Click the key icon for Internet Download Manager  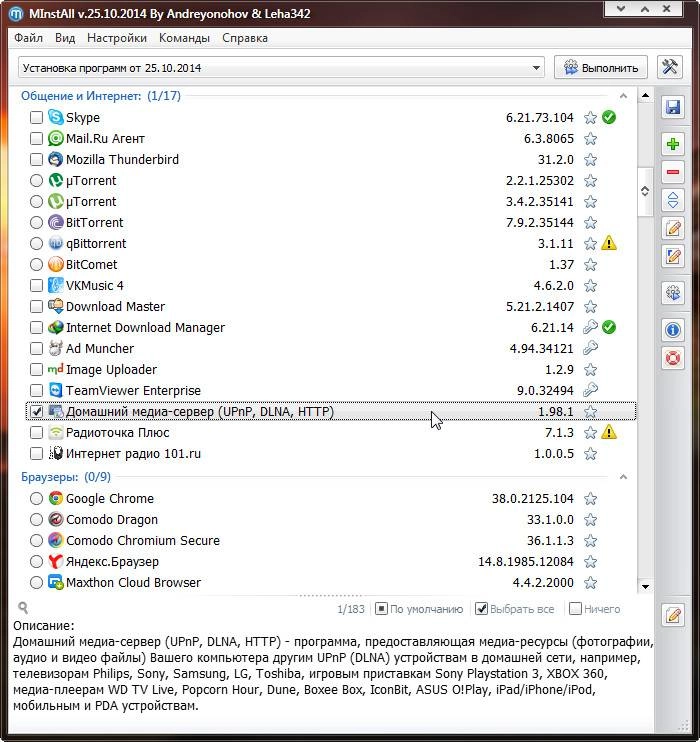(590, 327)
